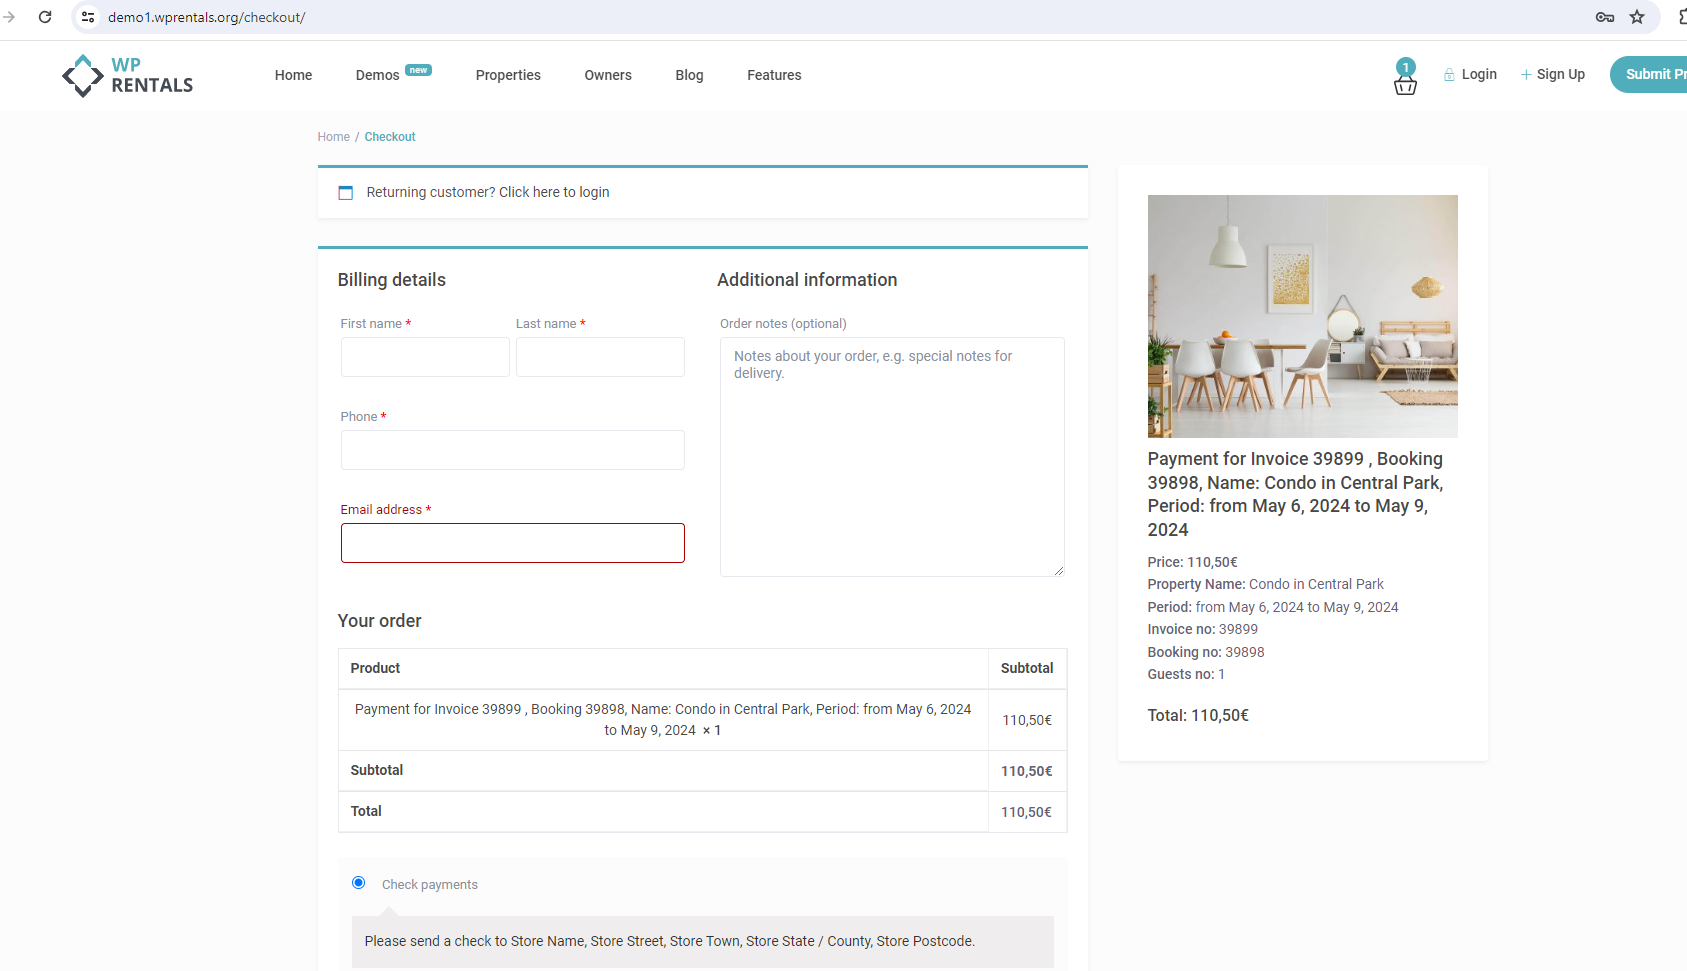Click the Price: 110,50€ sidebar text

[x=1193, y=562]
